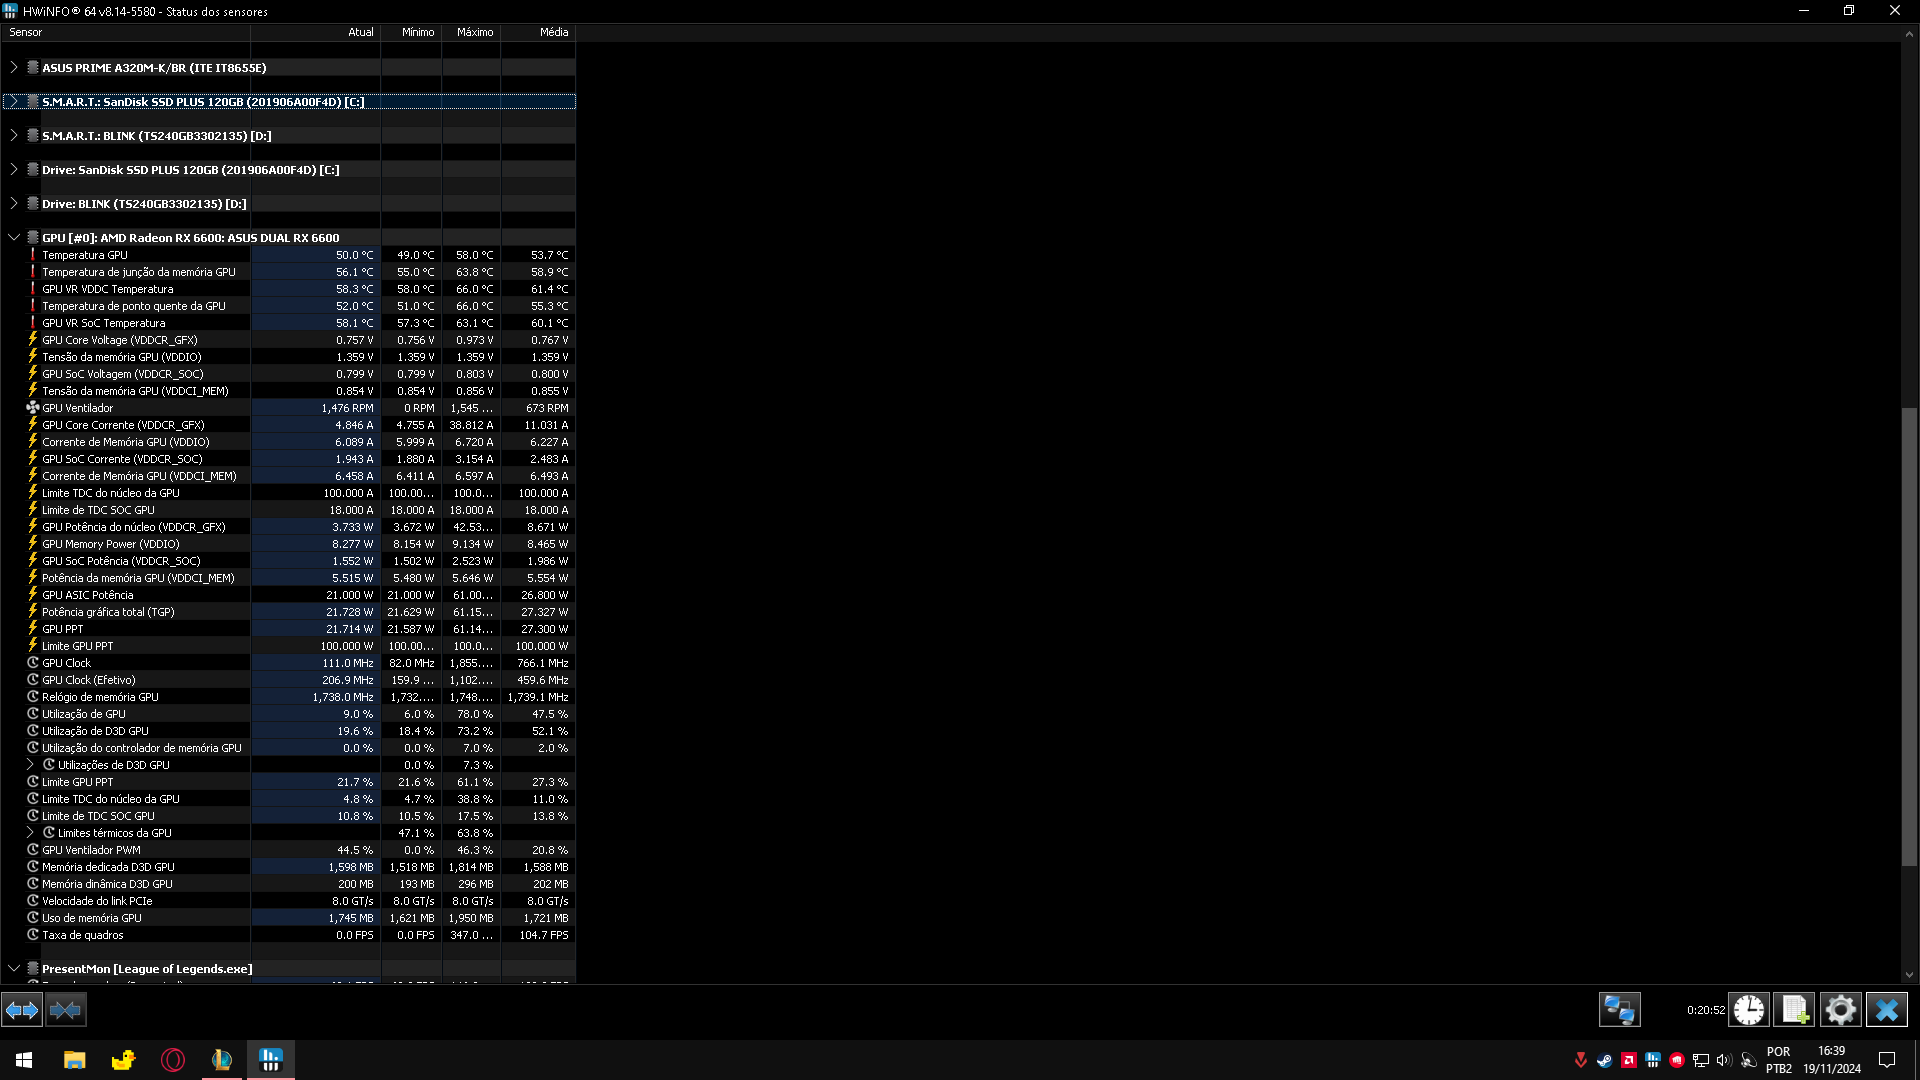
Task: Click the GPU Ventilador fan icon
Action: 33,408
